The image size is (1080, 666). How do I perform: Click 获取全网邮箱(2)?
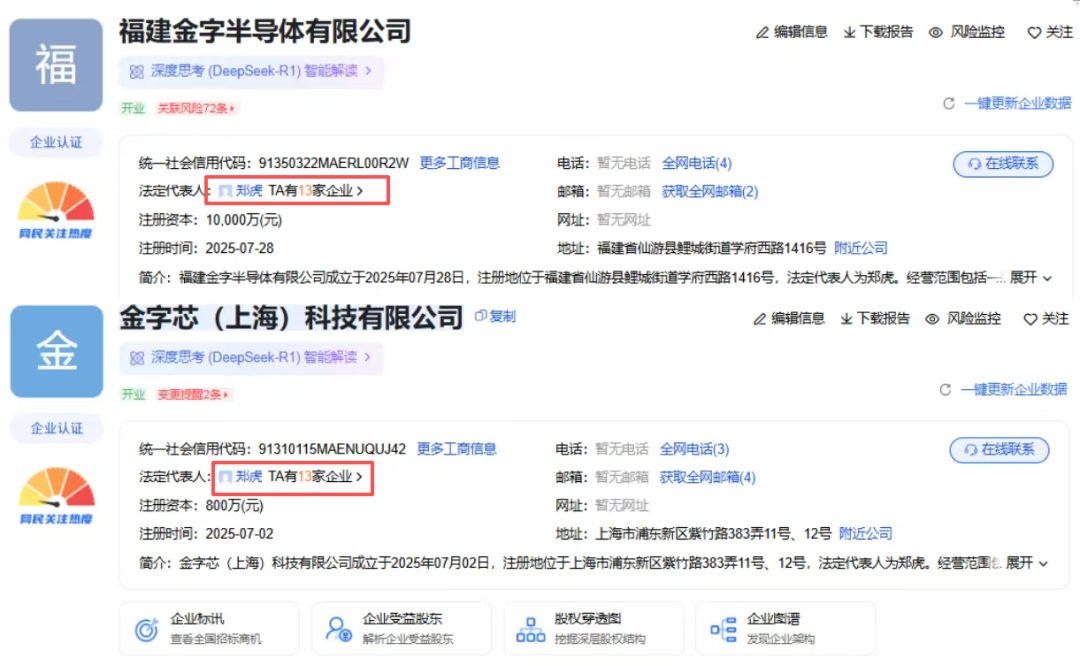coord(709,191)
